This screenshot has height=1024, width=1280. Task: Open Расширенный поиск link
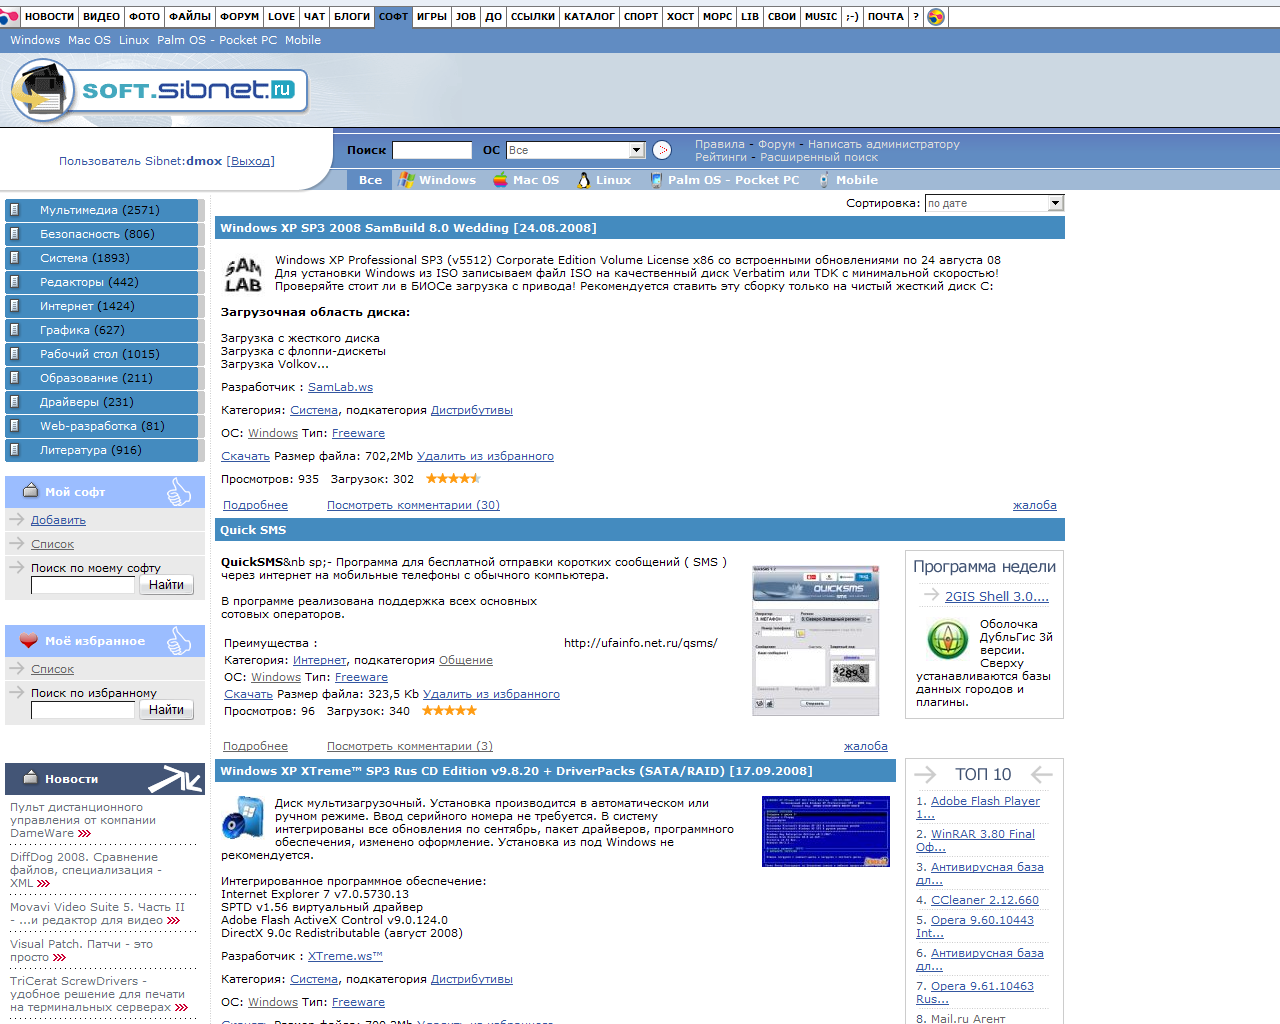[x=819, y=157]
